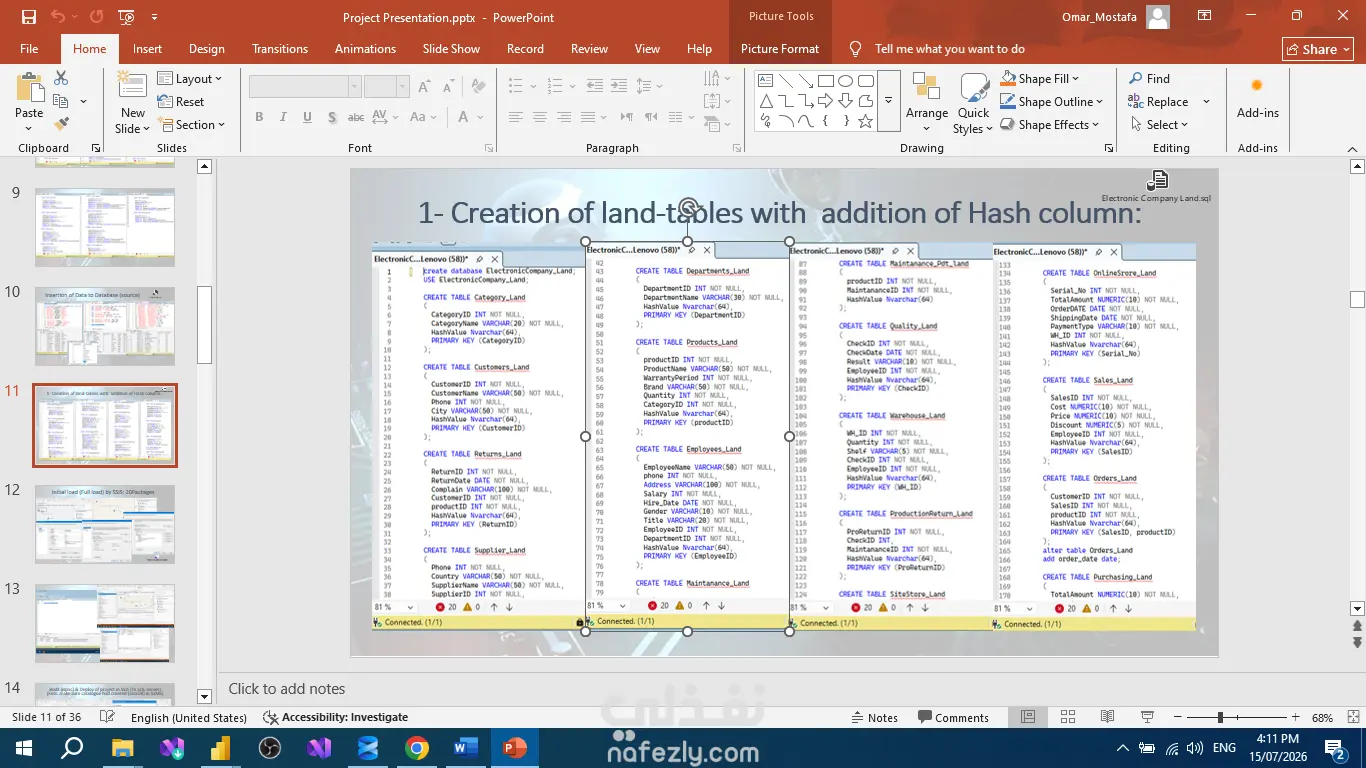1366x768 pixels.
Task: Toggle Strikethrough formatting
Action: coord(356,117)
